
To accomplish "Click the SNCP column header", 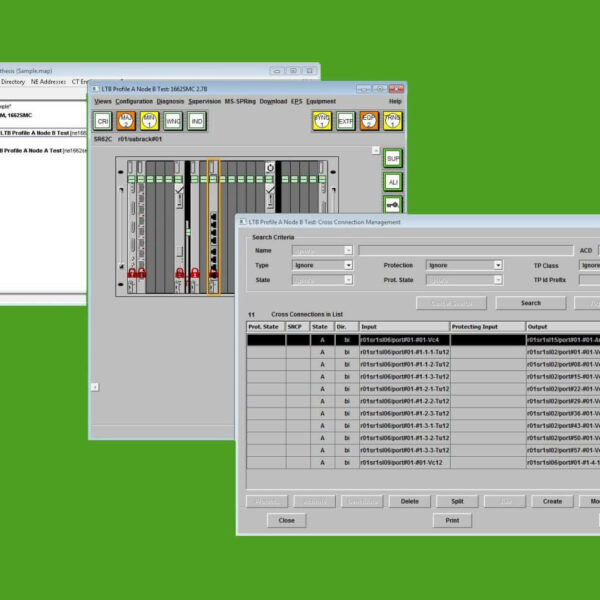I will point(297,327).
